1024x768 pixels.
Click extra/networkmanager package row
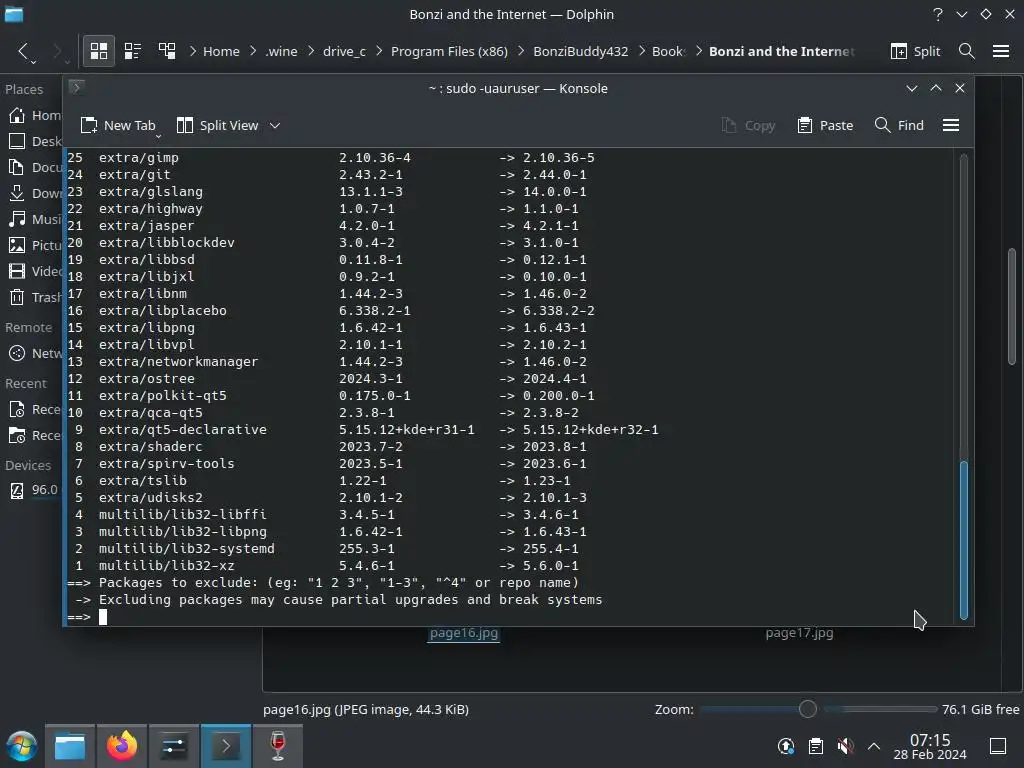pyautogui.click(x=327, y=362)
